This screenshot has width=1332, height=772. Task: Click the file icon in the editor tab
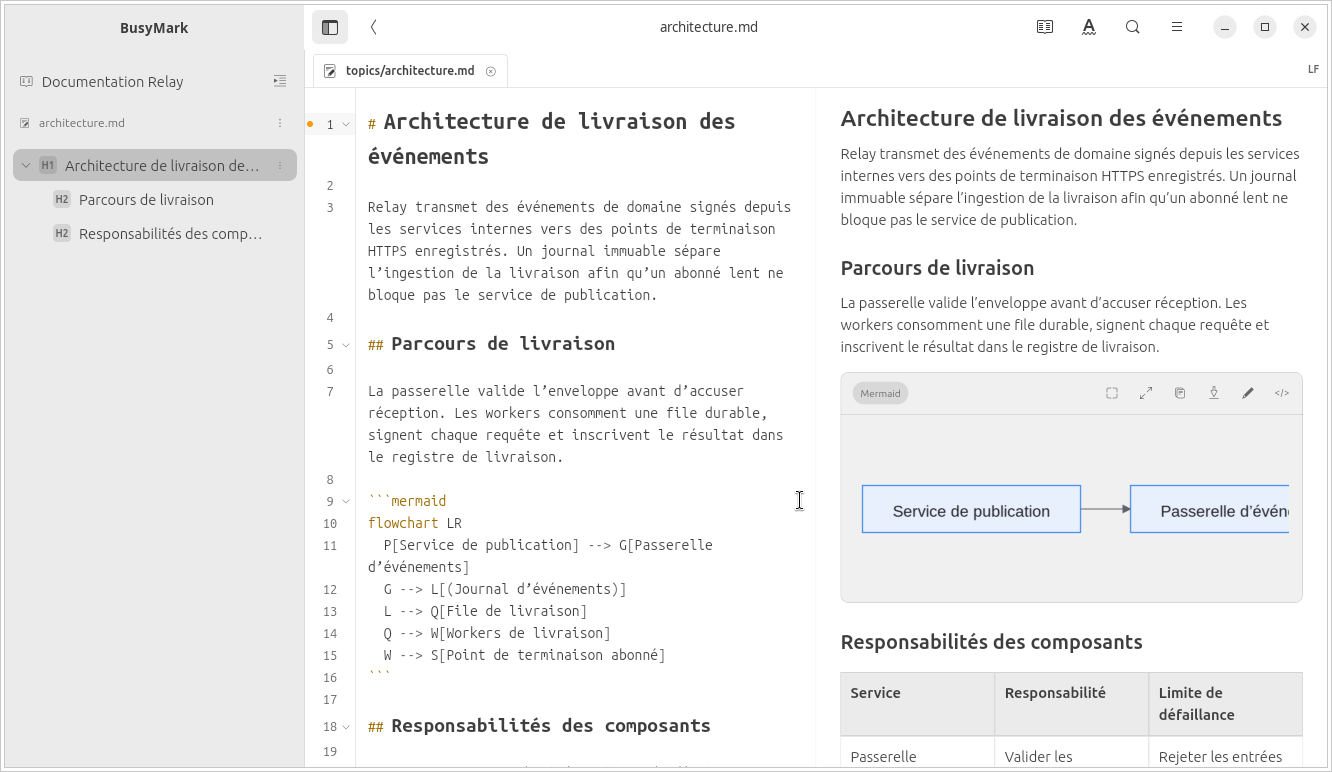point(330,71)
